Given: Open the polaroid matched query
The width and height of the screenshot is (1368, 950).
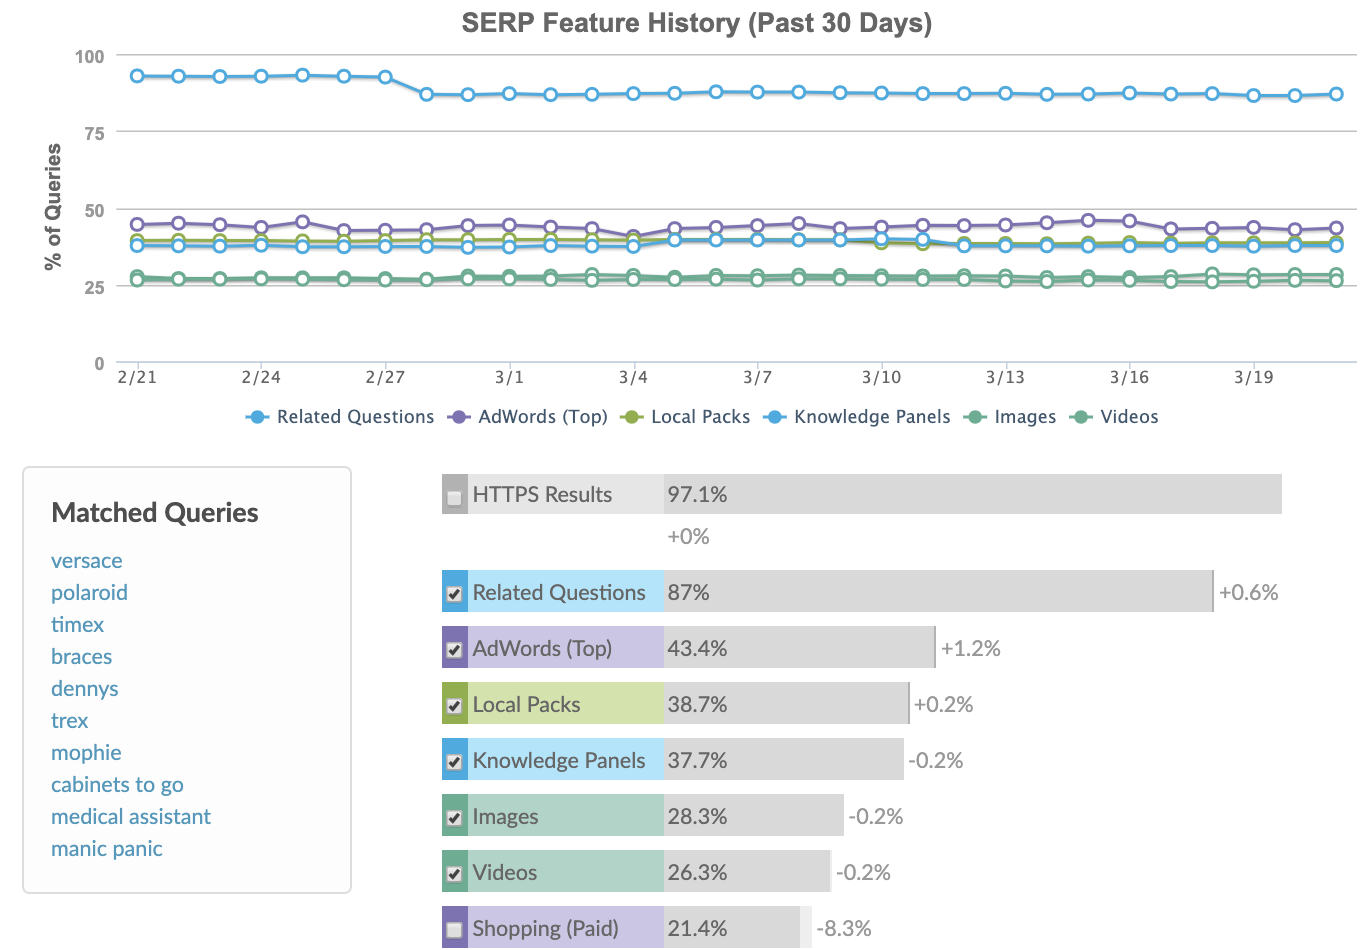Looking at the screenshot, I should [89, 593].
